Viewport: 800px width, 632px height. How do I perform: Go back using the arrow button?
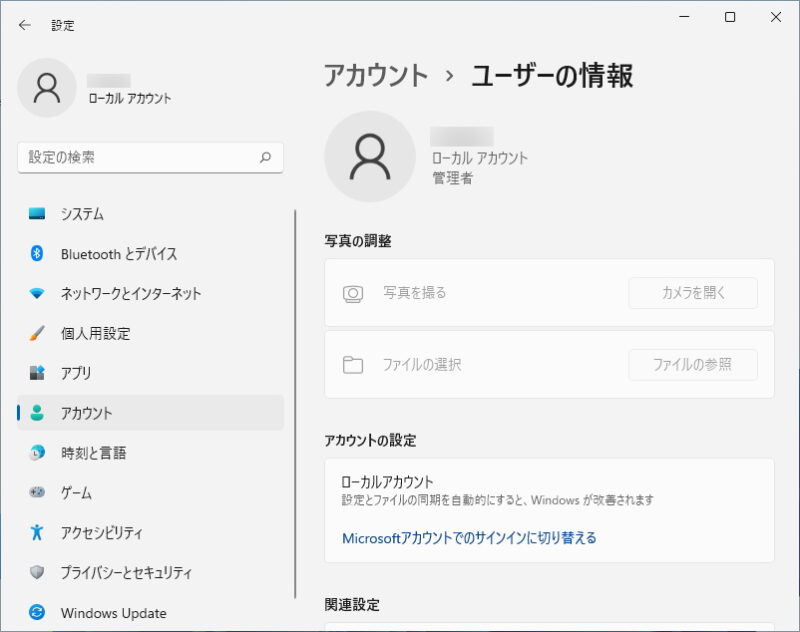click(x=25, y=25)
